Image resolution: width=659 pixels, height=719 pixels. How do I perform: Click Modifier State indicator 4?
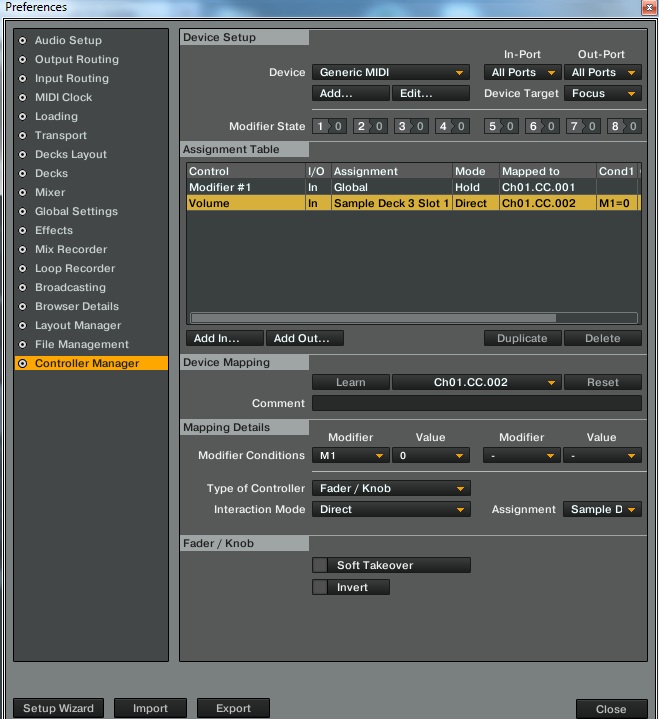[452, 126]
